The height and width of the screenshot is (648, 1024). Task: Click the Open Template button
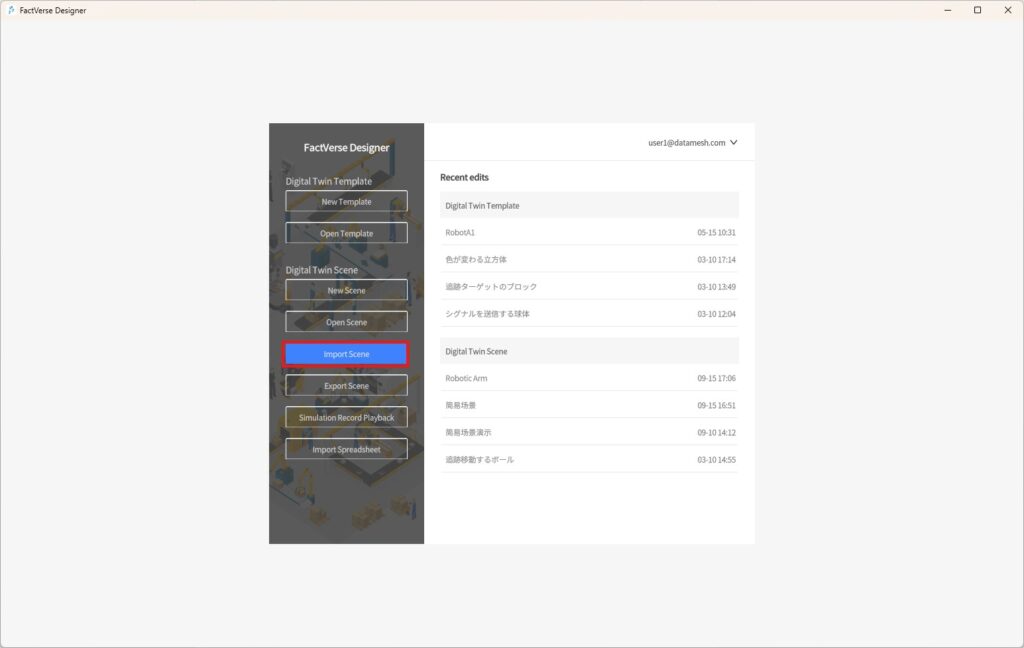click(346, 232)
